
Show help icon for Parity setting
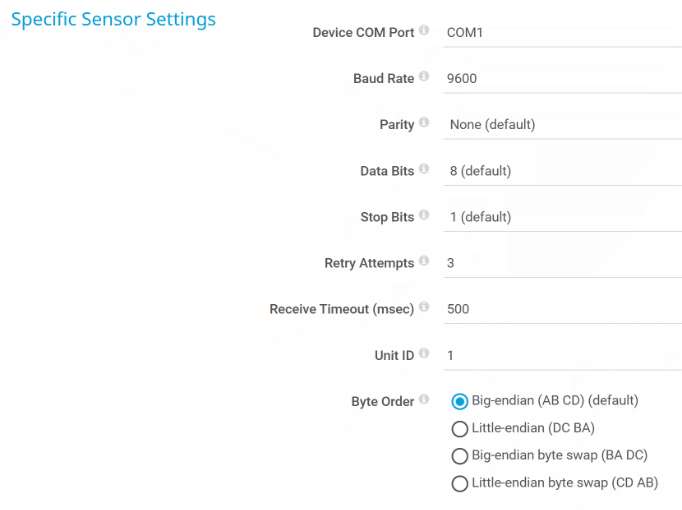[x=424, y=124]
